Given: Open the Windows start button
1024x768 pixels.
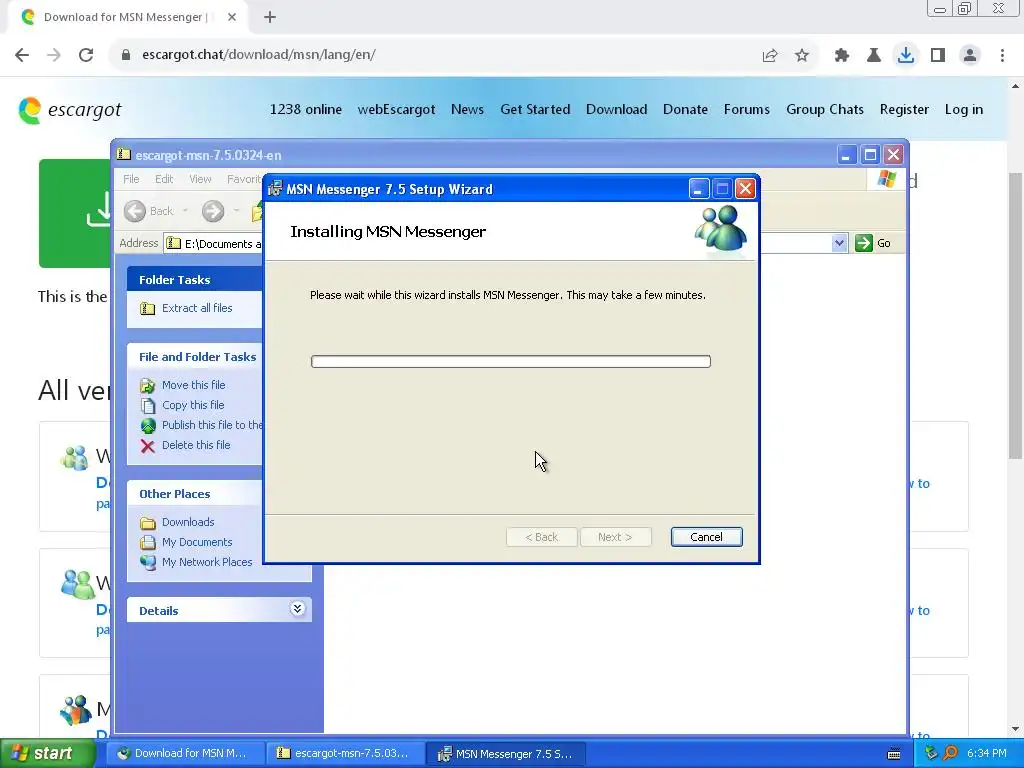Looking at the screenshot, I should [x=47, y=754].
